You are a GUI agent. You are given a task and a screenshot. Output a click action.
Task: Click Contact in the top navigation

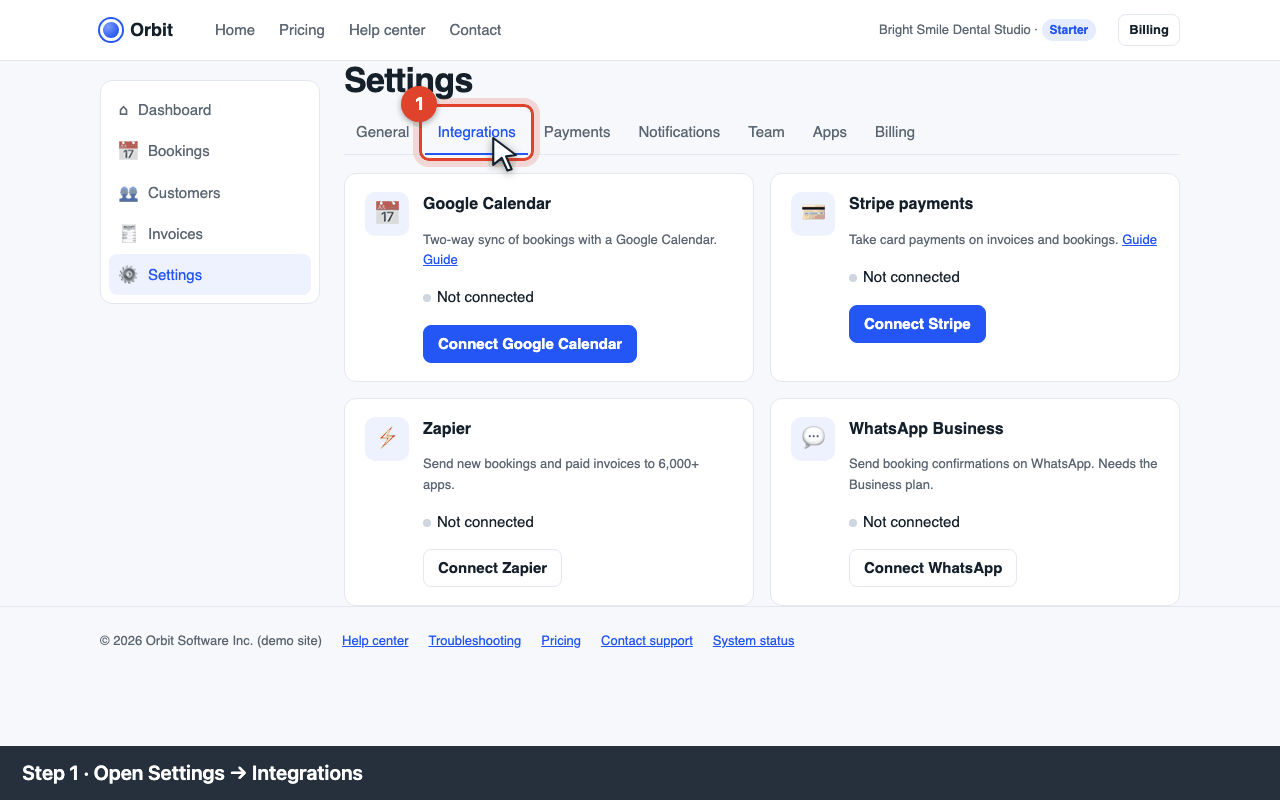(475, 30)
